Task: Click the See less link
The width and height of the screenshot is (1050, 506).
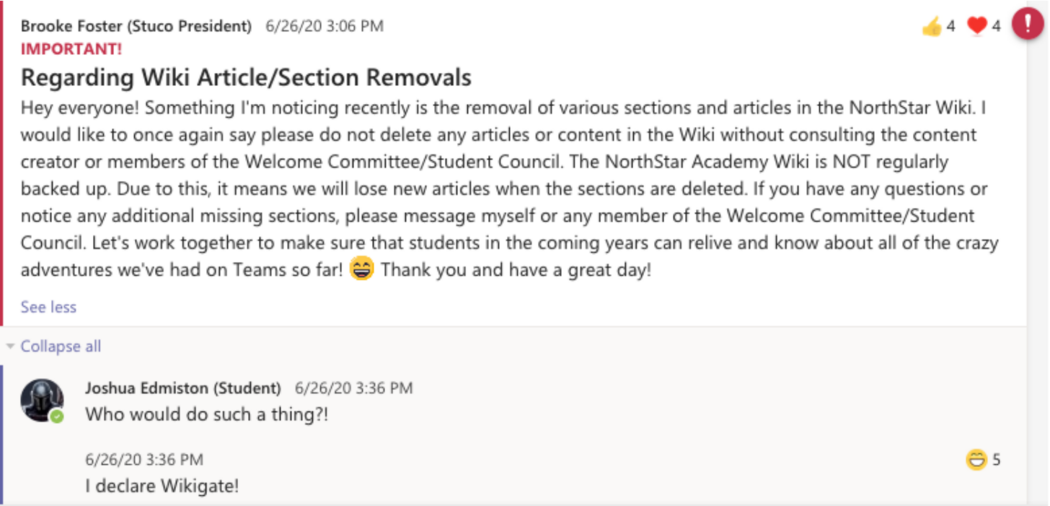Action: (x=48, y=307)
